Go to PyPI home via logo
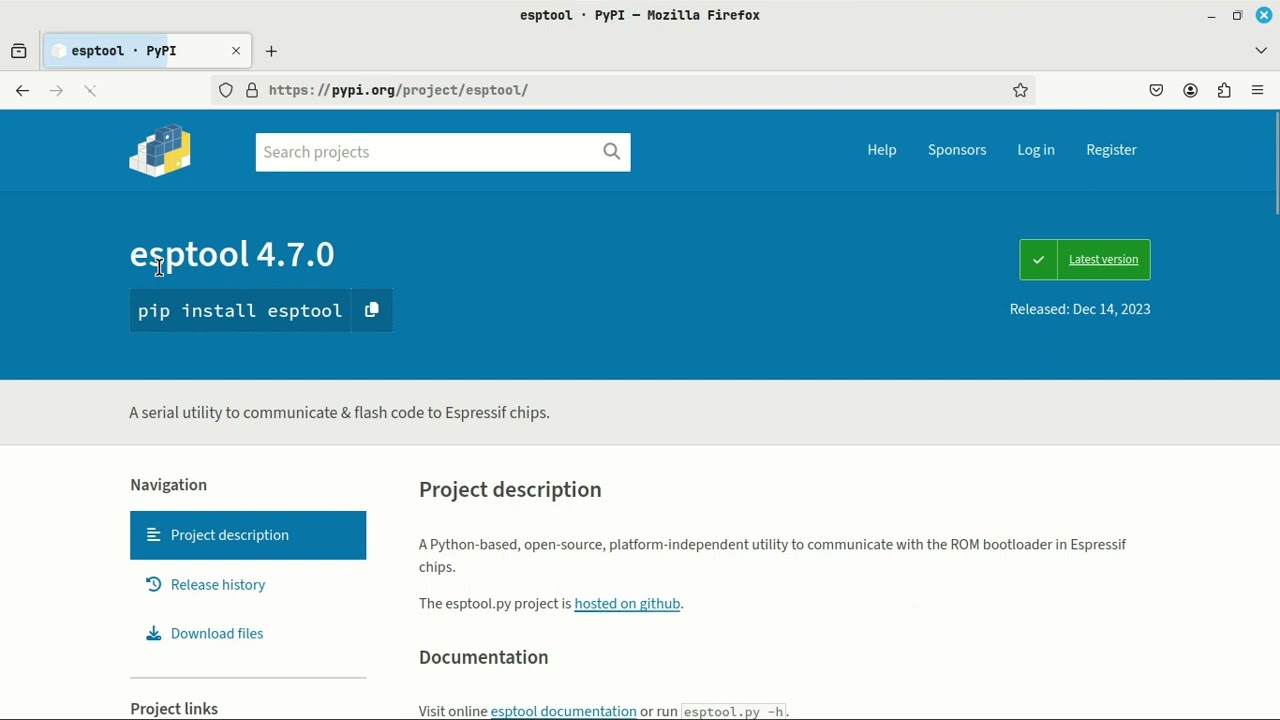Screen dimensions: 1280x720 (x=160, y=150)
